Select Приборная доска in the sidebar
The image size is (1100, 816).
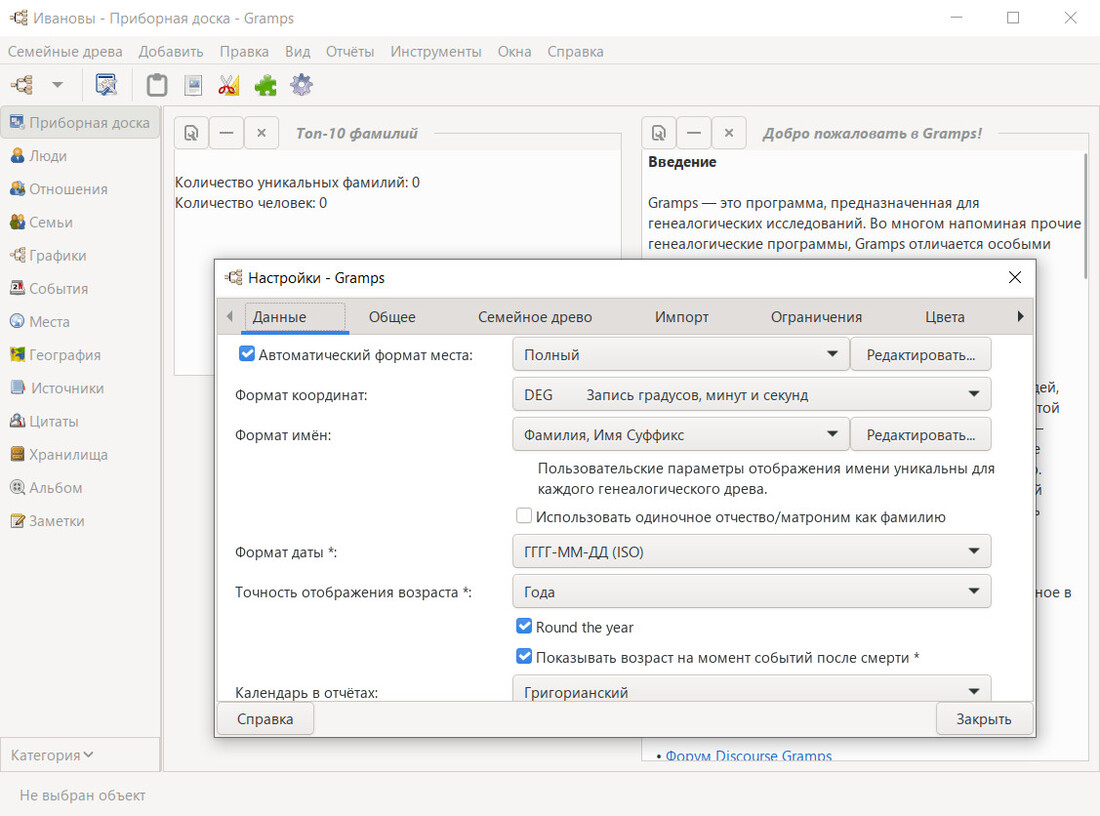[x=80, y=123]
